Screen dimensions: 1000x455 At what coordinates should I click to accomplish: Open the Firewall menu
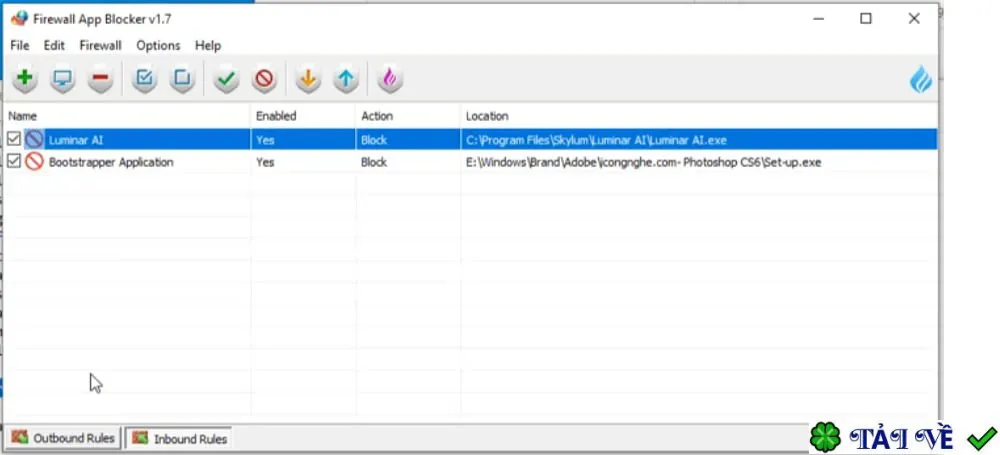[x=100, y=45]
